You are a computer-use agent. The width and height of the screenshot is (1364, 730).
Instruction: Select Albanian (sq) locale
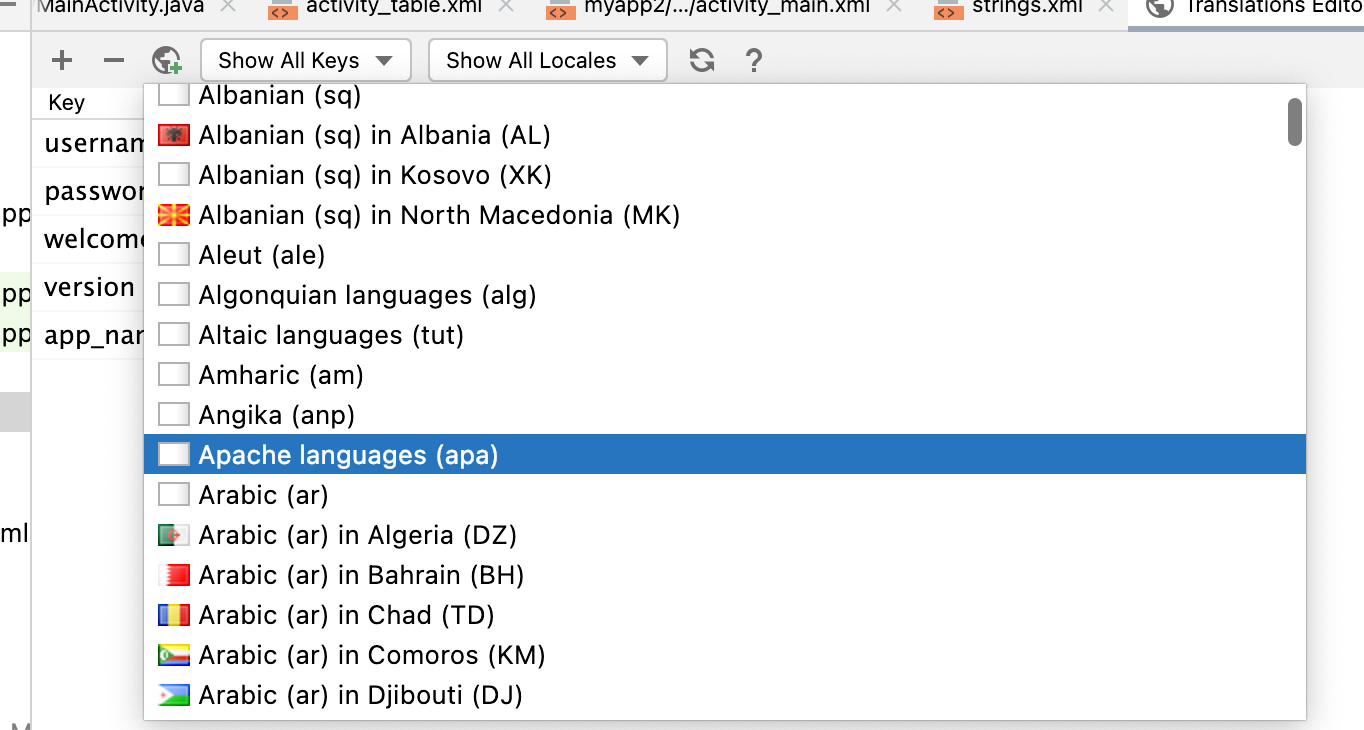[725, 96]
